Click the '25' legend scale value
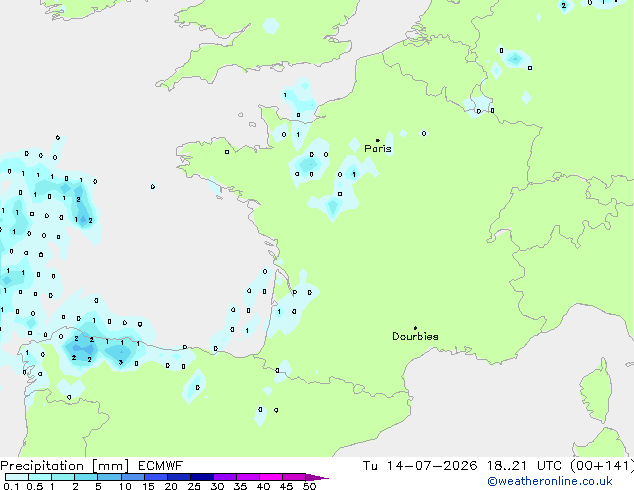 click(x=194, y=486)
